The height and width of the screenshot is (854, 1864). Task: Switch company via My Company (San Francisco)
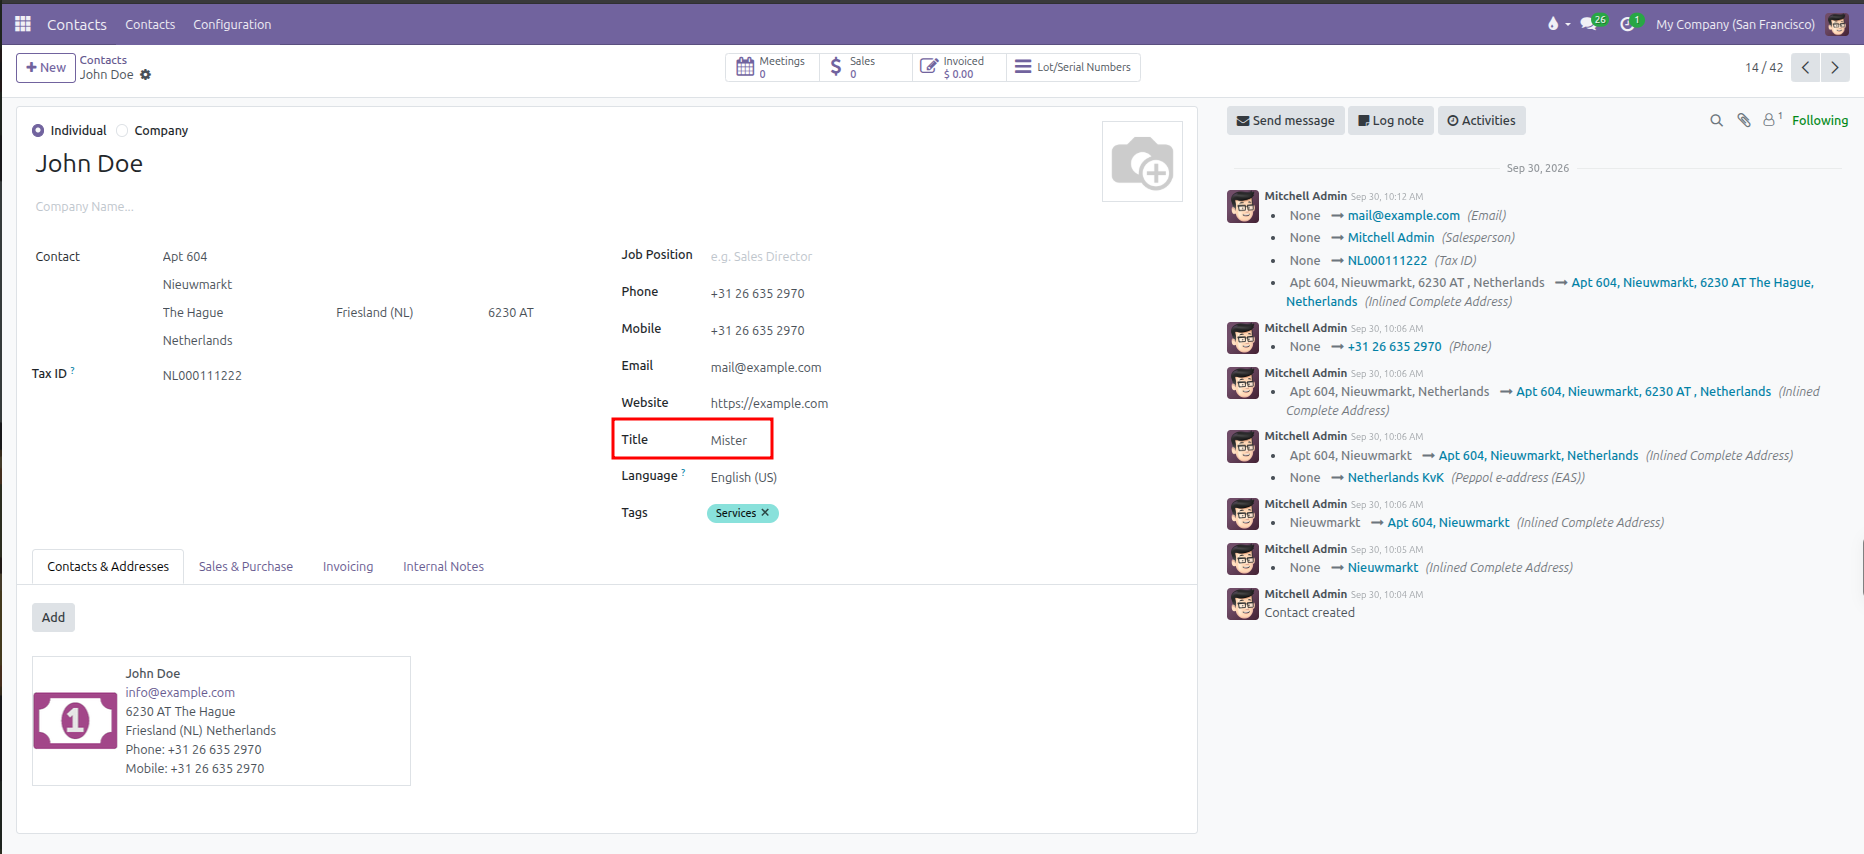point(1735,24)
